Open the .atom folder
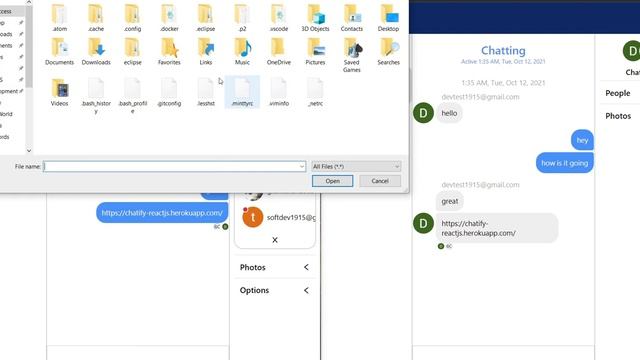The image size is (640, 360). (60, 18)
